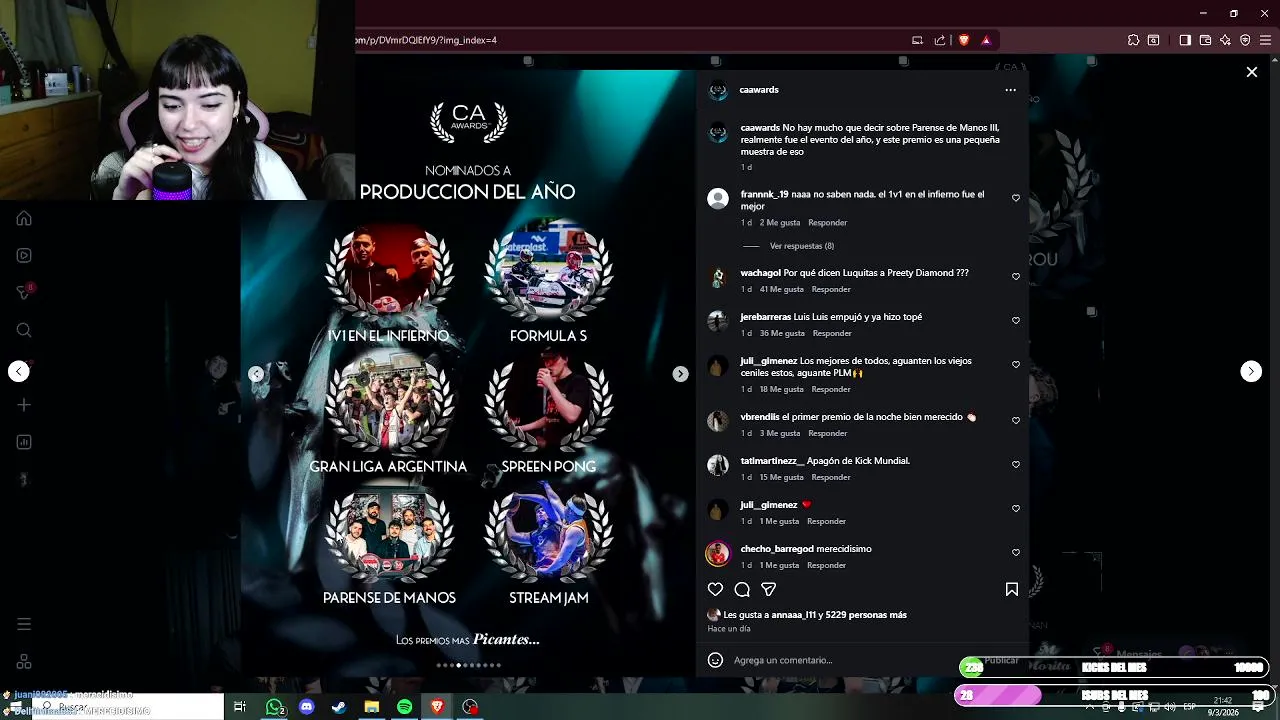Screen dimensions: 1280x720
Task: Save the post with the bookmark icon
Action: click(x=1012, y=590)
